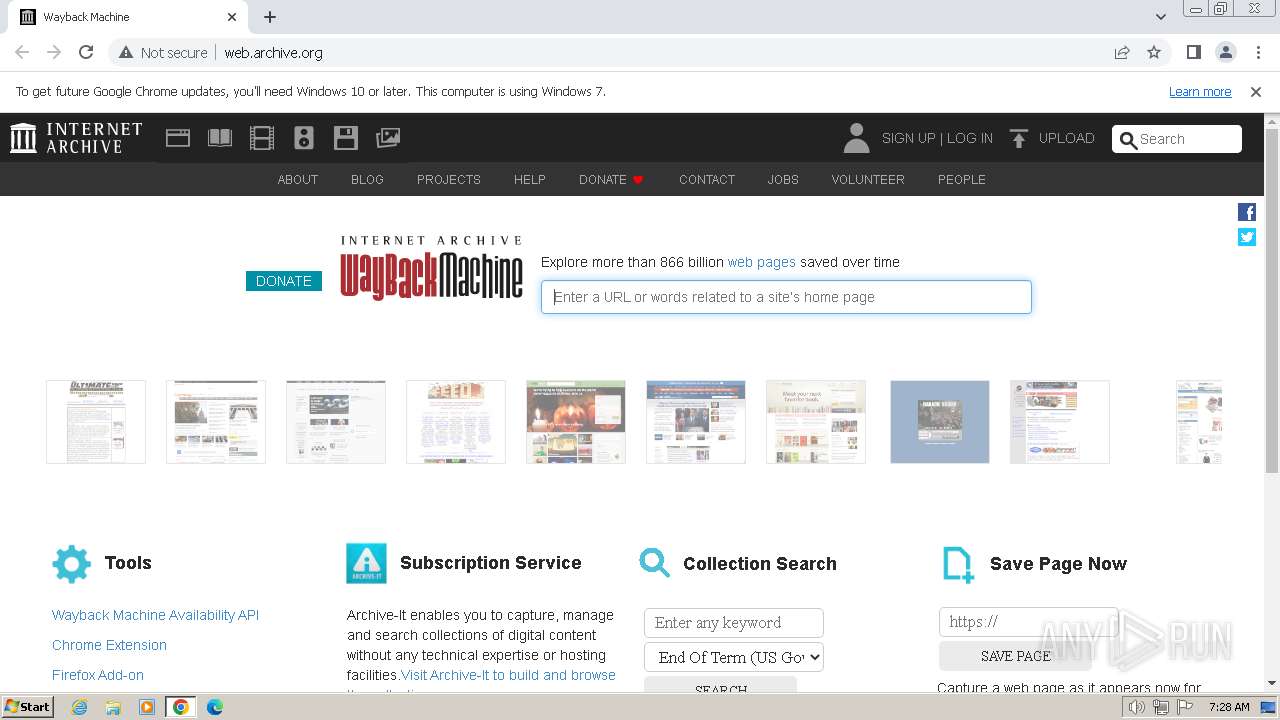The height and width of the screenshot is (720, 1280).
Task: Open new tab with plus button
Action: click(270, 17)
